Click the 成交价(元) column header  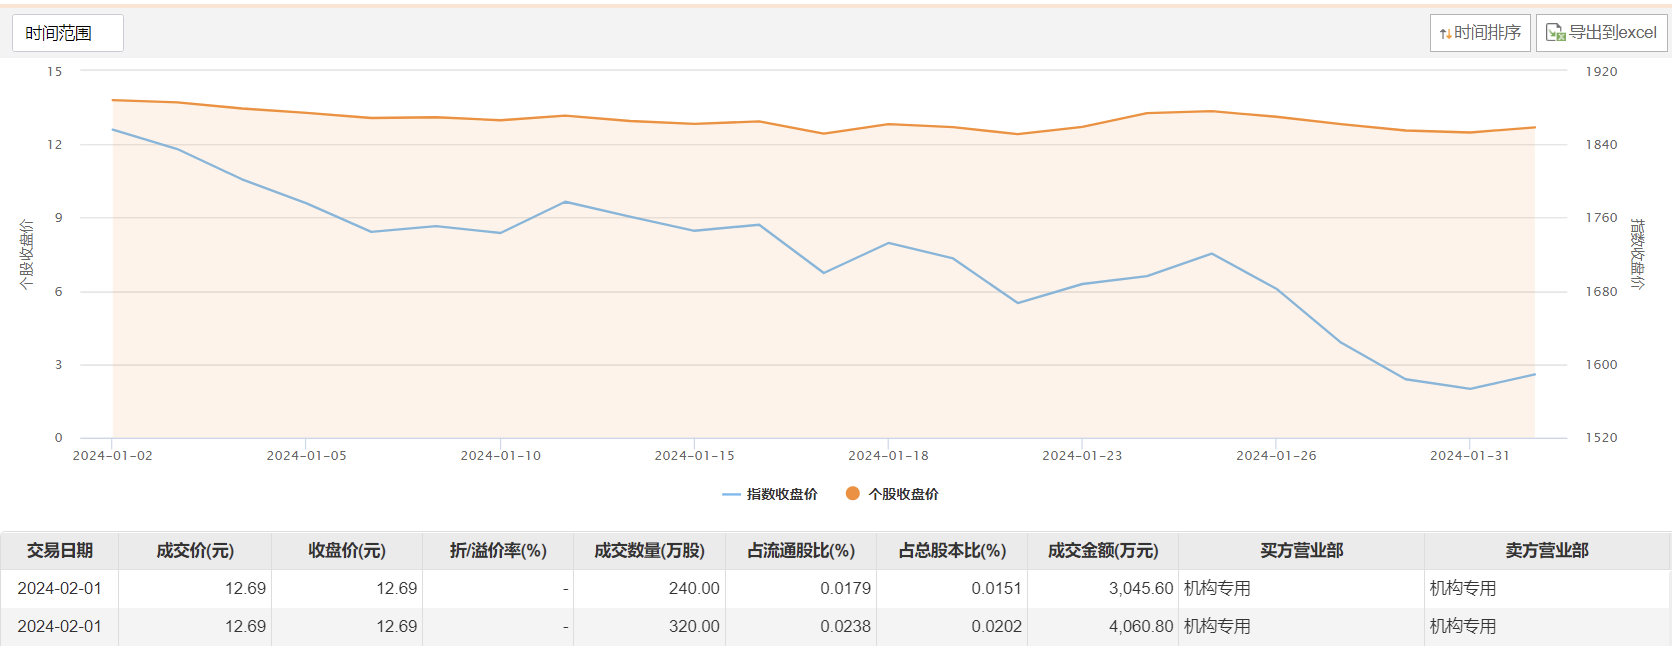coord(195,551)
